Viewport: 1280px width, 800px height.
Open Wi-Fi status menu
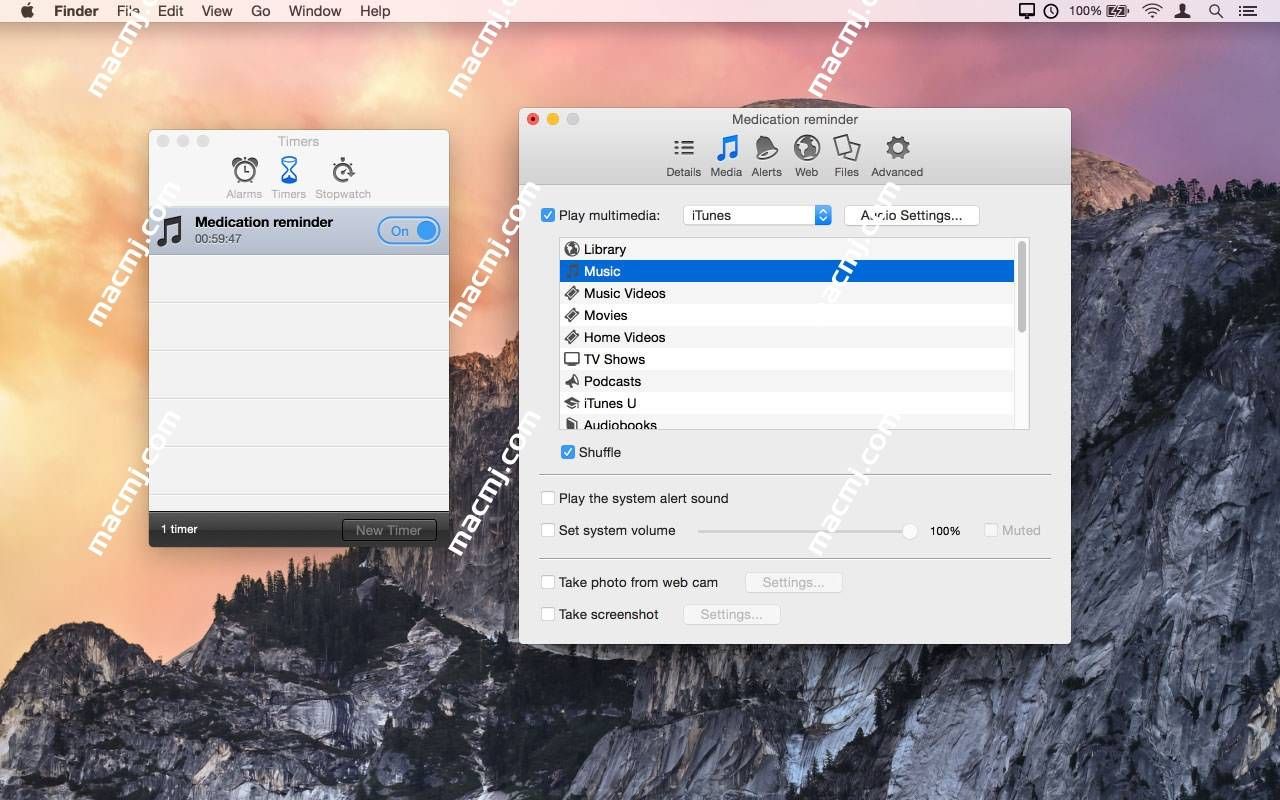1152,11
